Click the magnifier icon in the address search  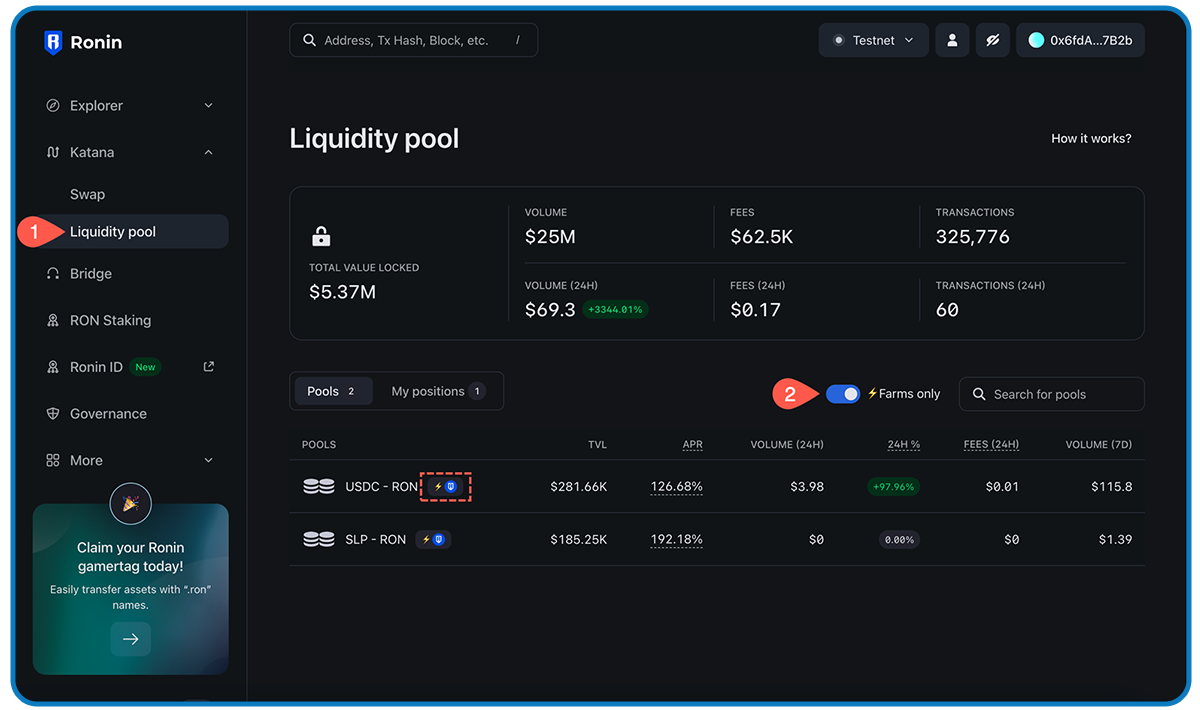point(308,41)
